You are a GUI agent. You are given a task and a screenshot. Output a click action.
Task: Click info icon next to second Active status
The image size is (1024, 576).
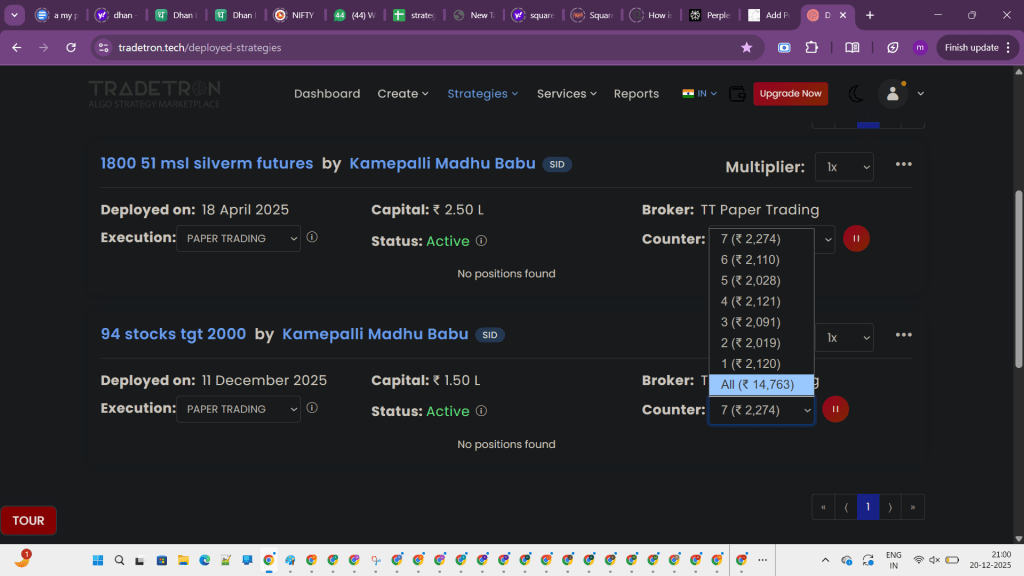tap(481, 411)
